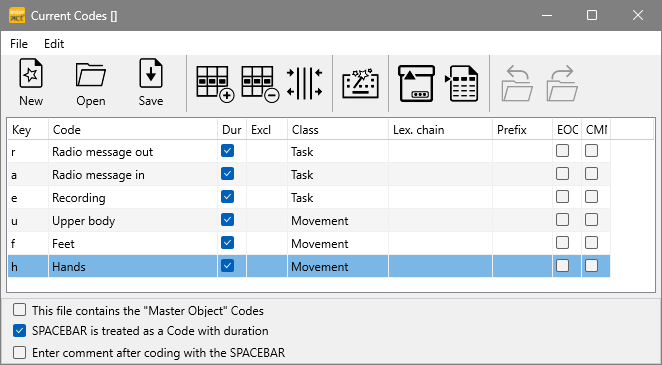Enable CMI for Feet row
662x365 pixels.
point(591,243)
